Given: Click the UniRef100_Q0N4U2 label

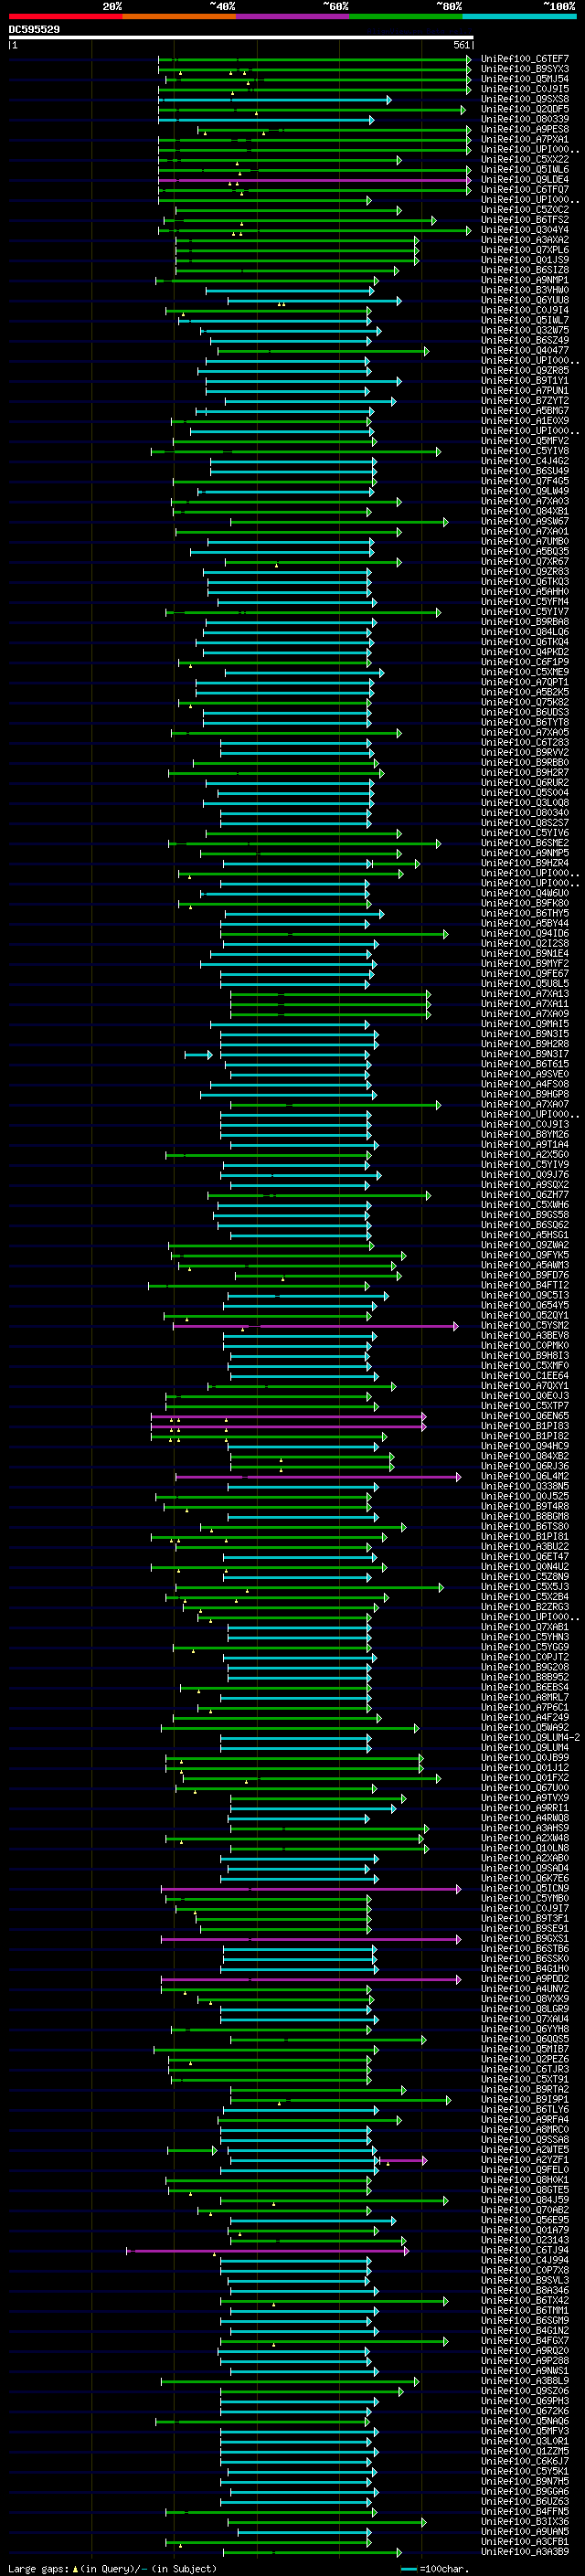Looking at the screenshot, I should [x=525, y=1567].
